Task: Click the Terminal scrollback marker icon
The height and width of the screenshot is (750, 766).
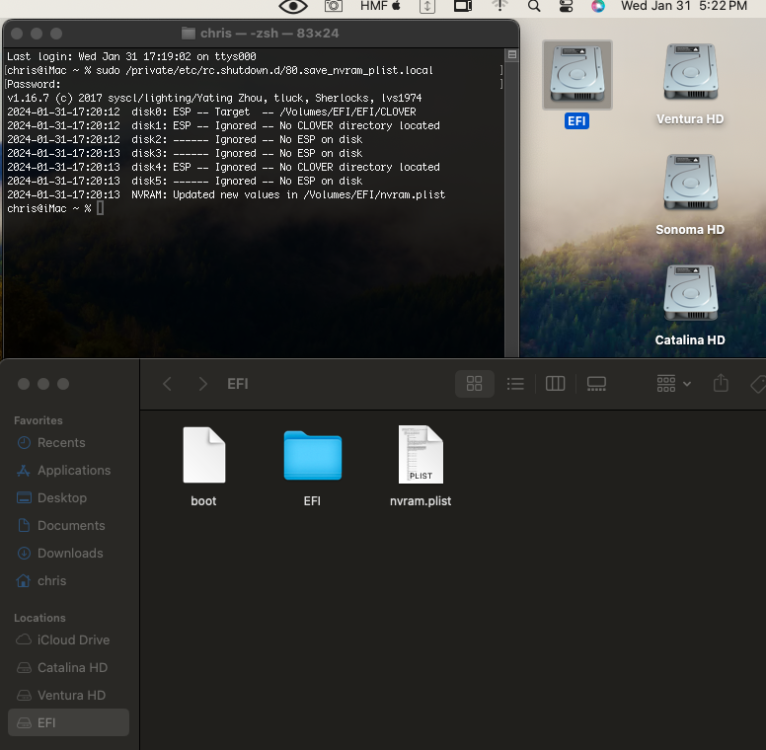Action: point(512,55)
